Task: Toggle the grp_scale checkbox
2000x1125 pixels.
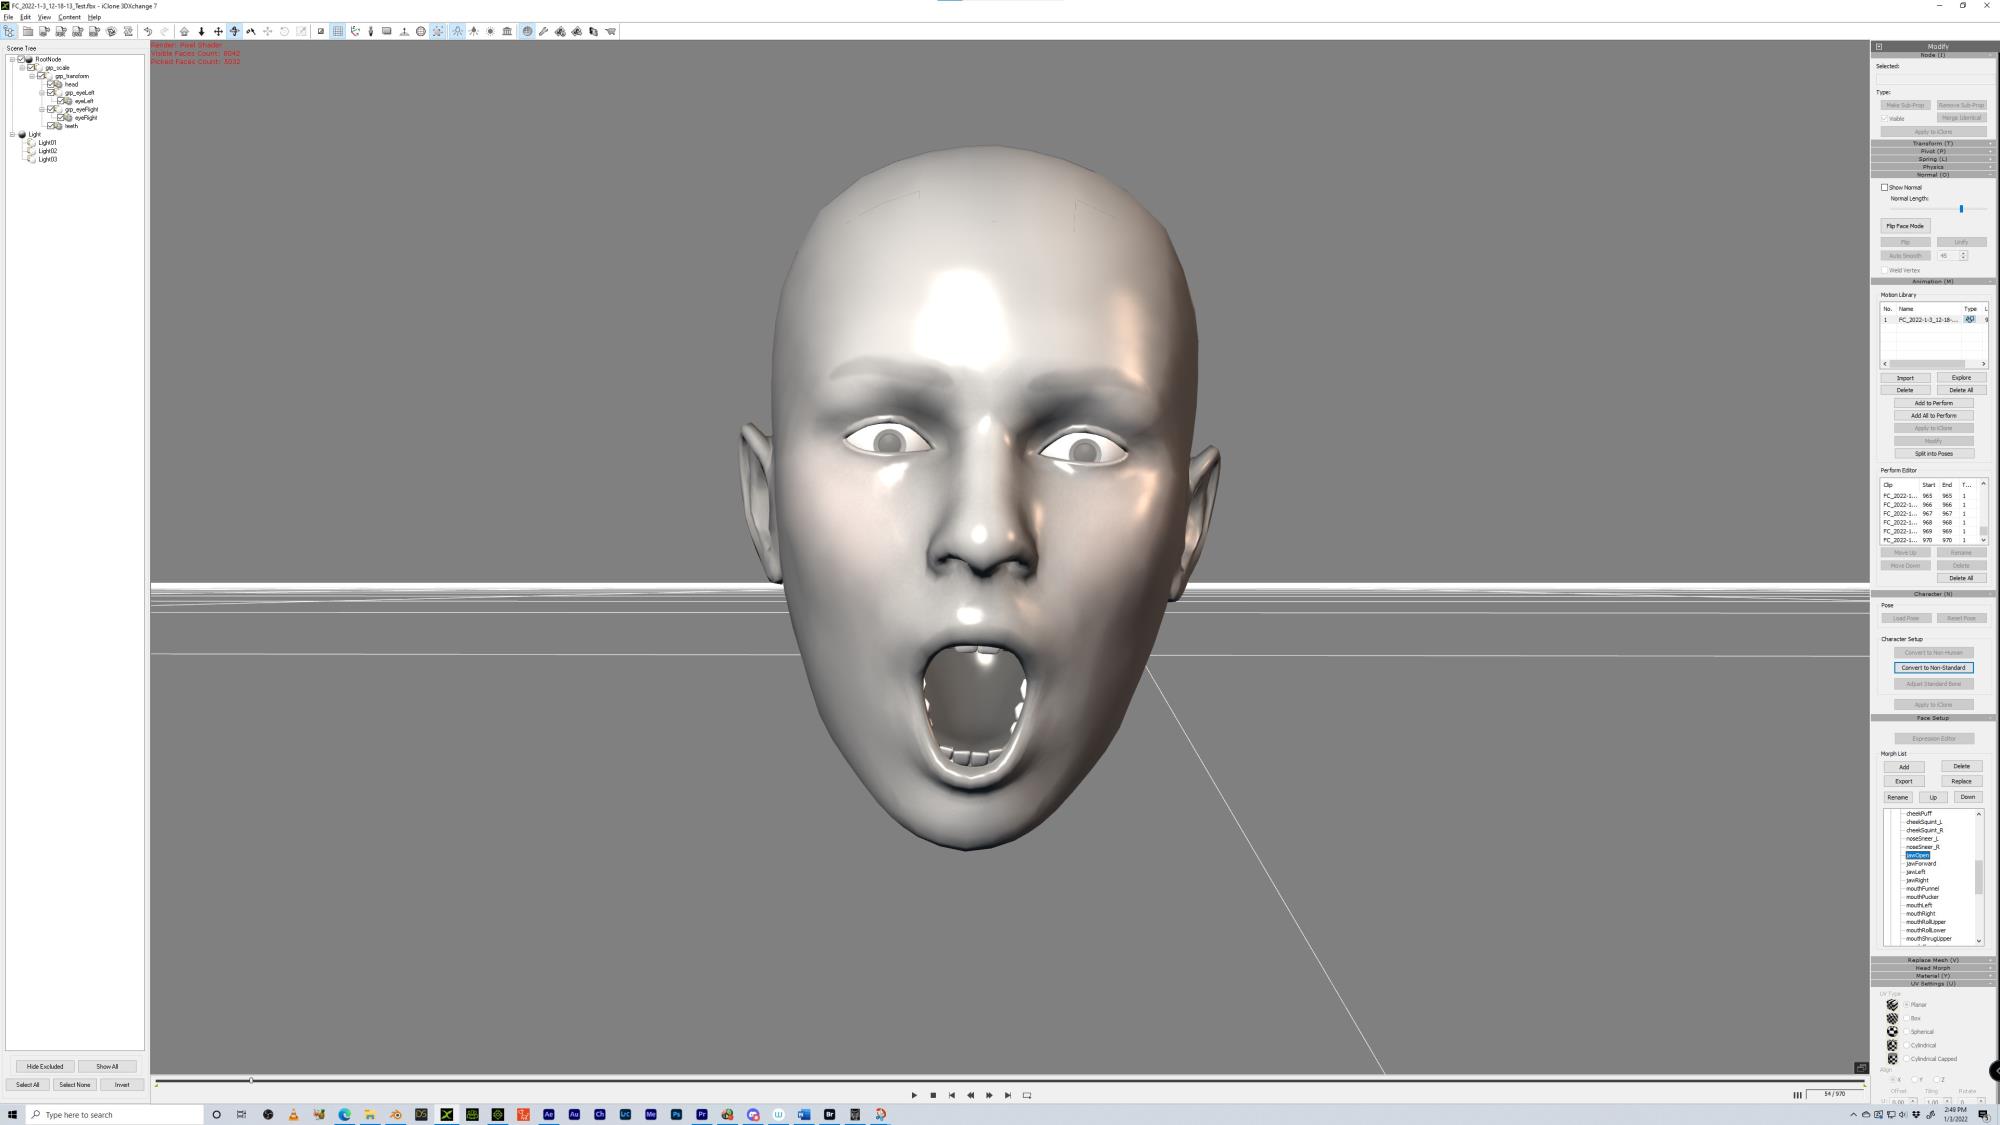Action: pyautogui.click(x=31, y=68)
